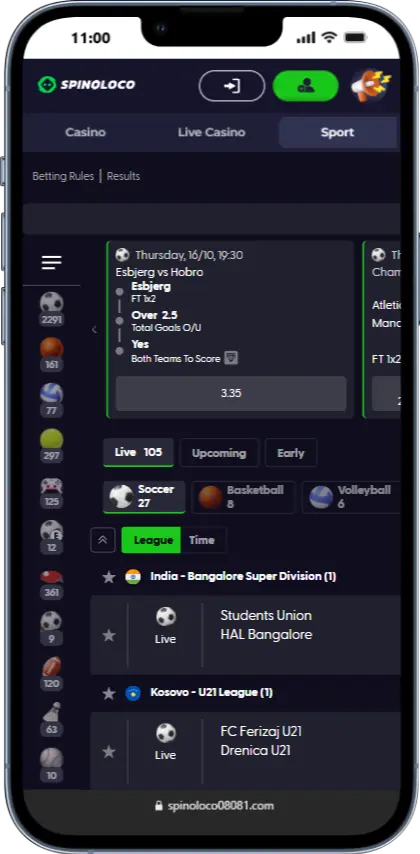Collapse Kosovo - U21 League section
The image size is (420, 854).
coord(212,693)
